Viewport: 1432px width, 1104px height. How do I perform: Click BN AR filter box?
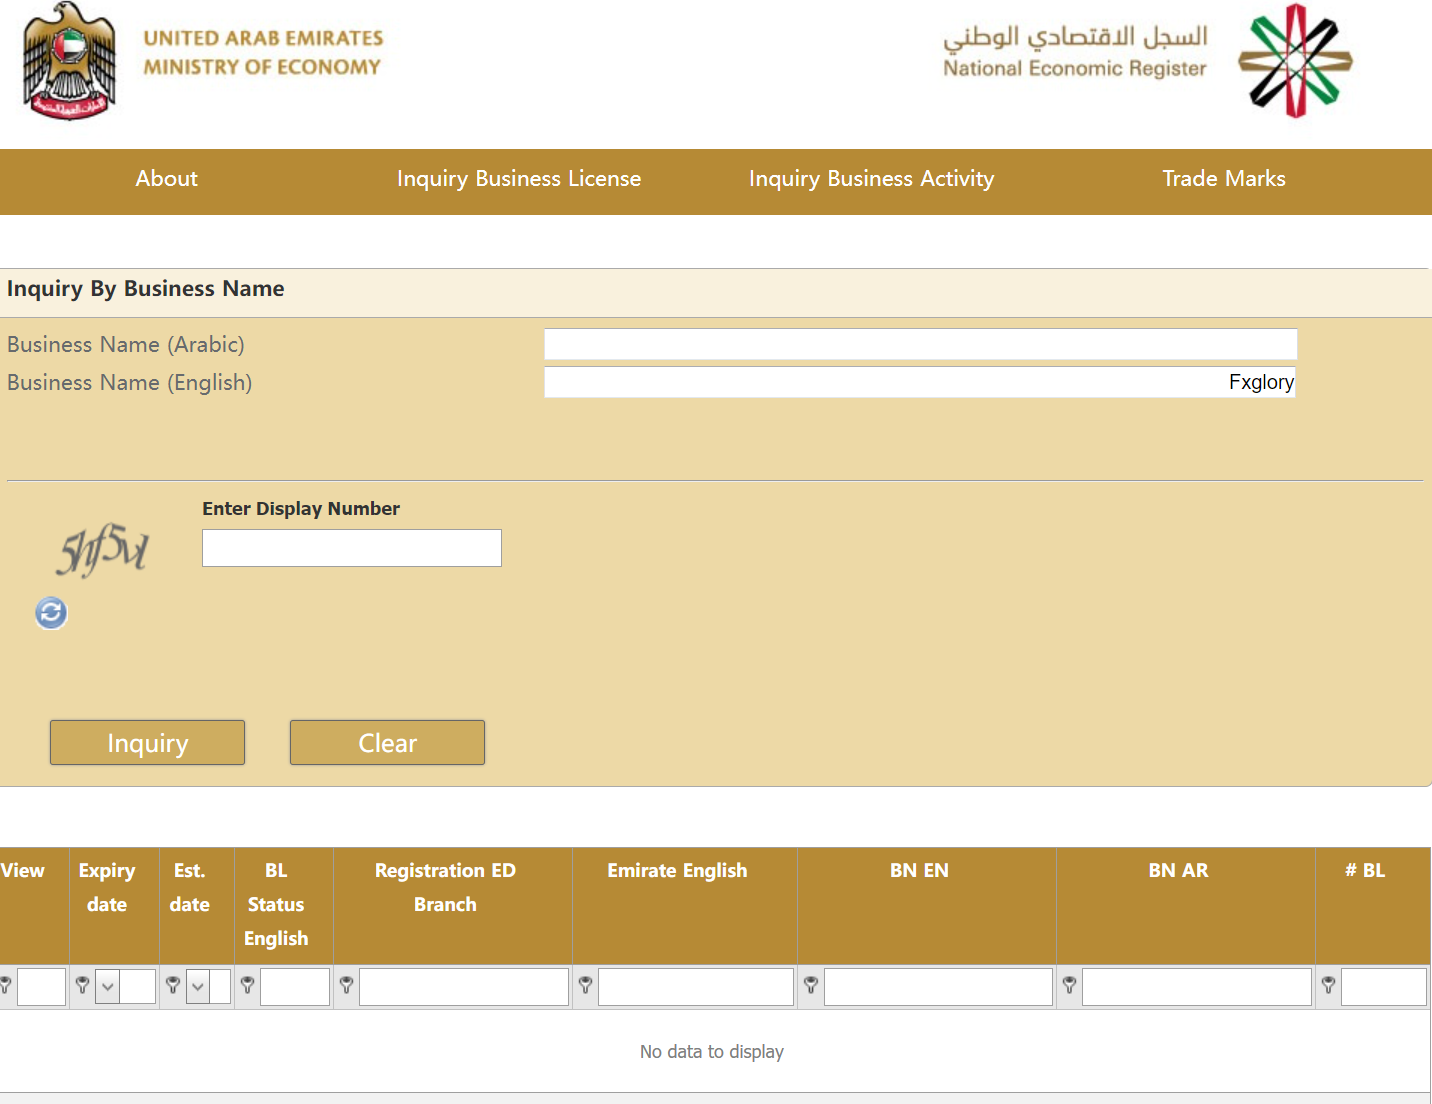pyautogui.click(x=1197, y=987)
